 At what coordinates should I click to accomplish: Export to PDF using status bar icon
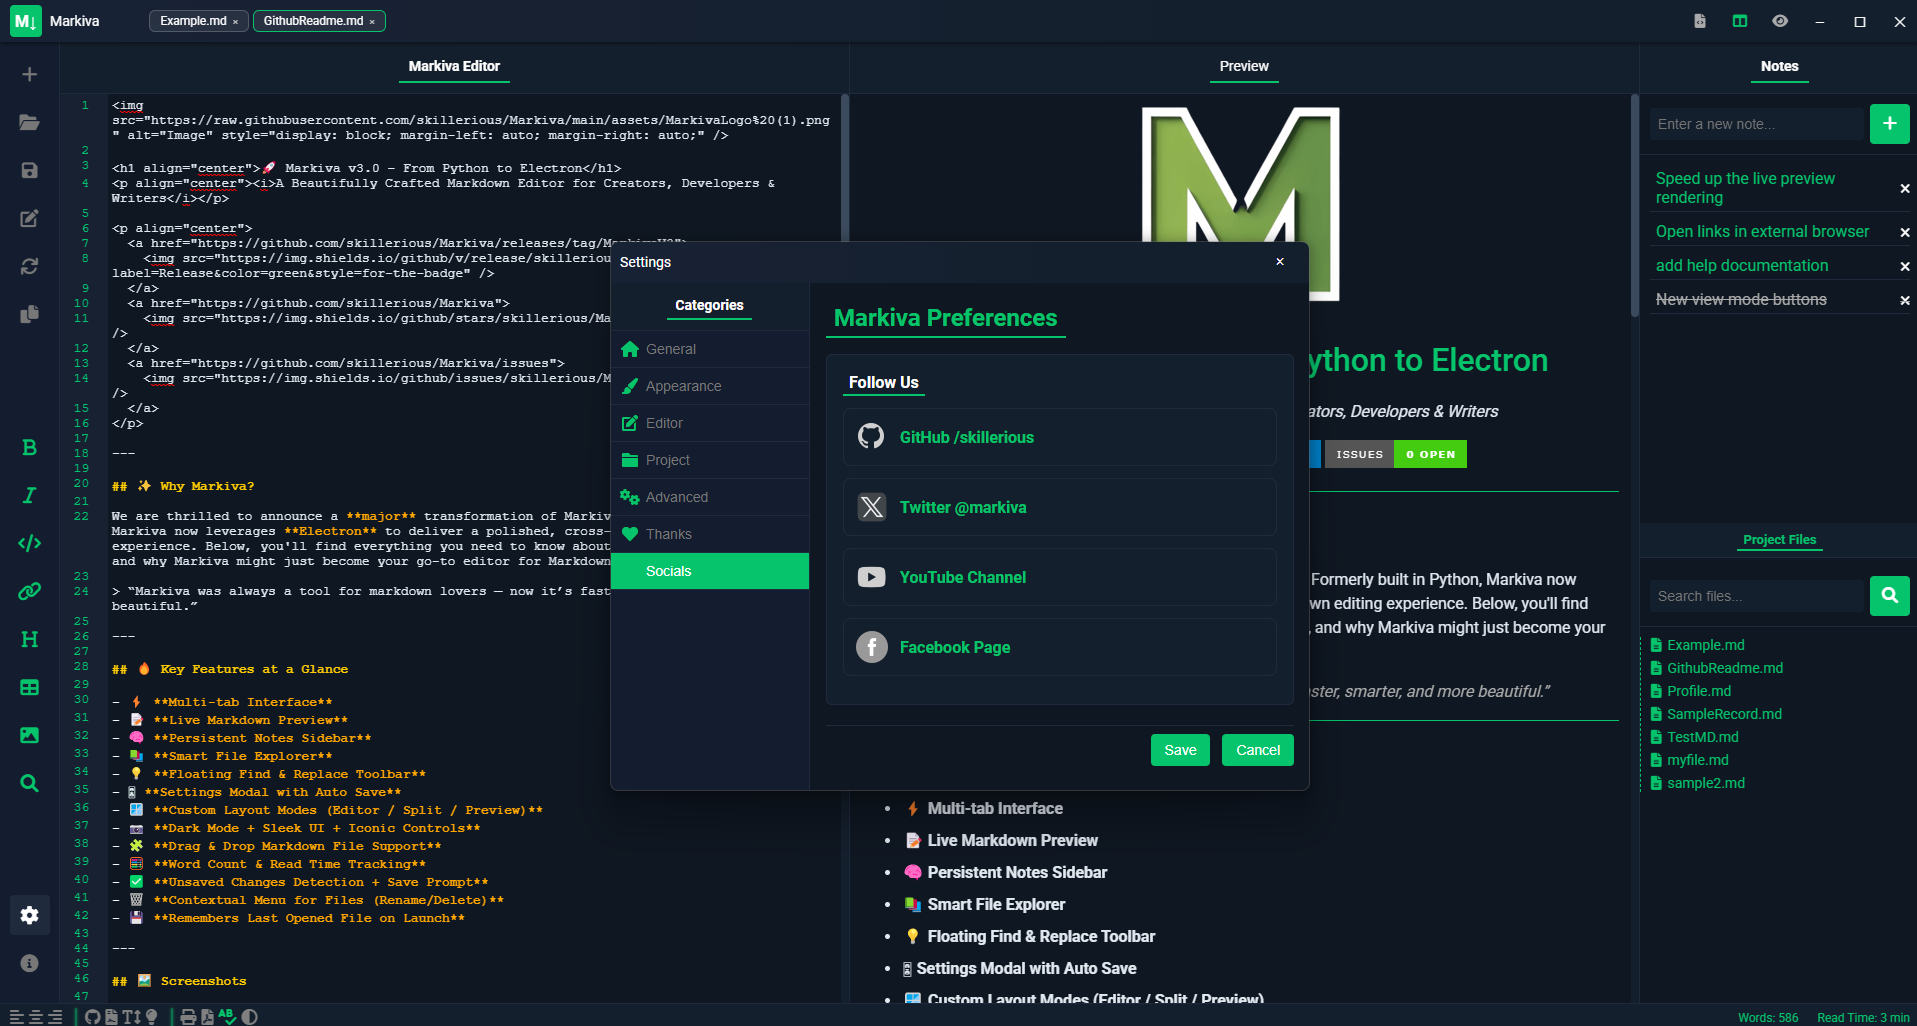click(208, 1017)
